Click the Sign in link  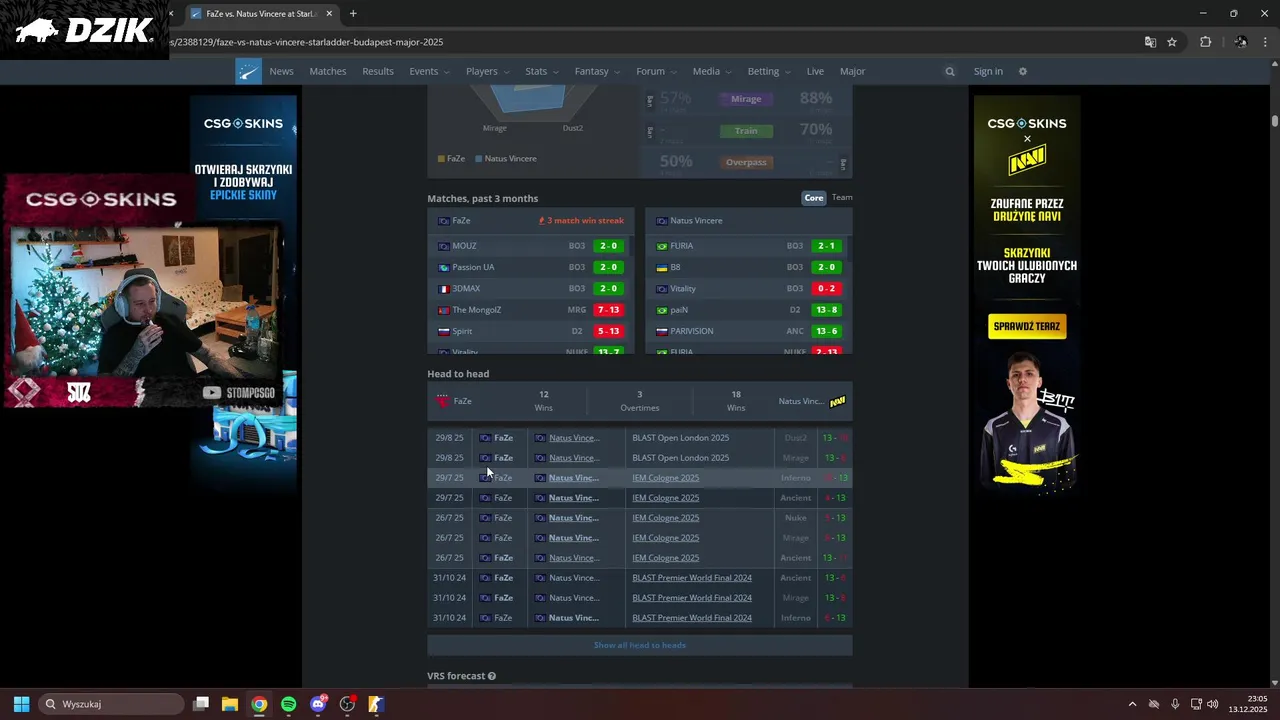point(988,71)
